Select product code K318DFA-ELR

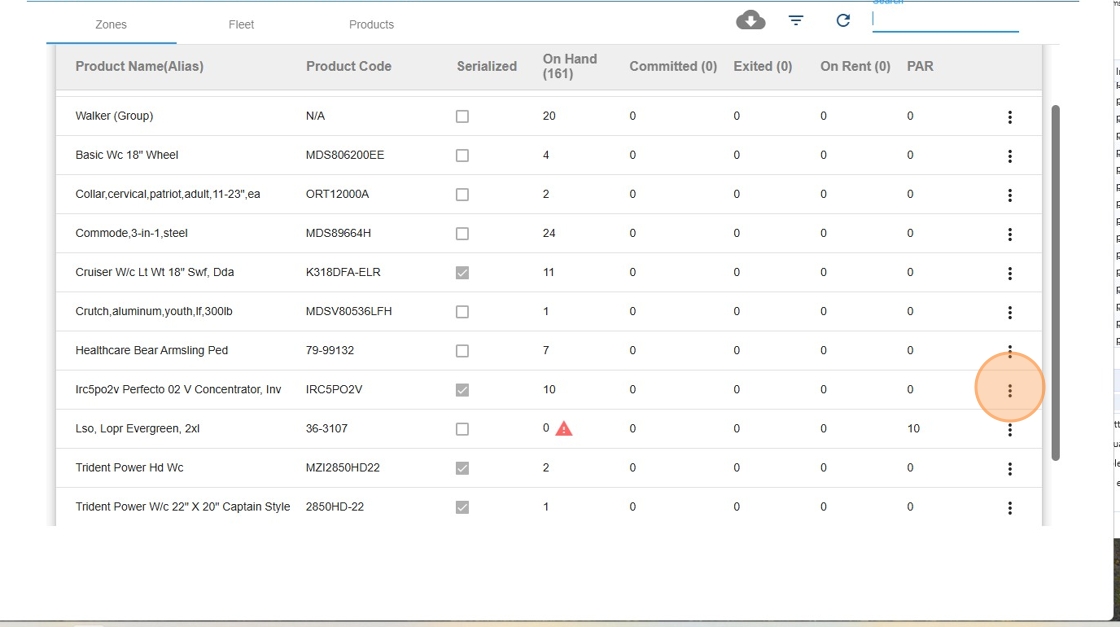point(343,272)
